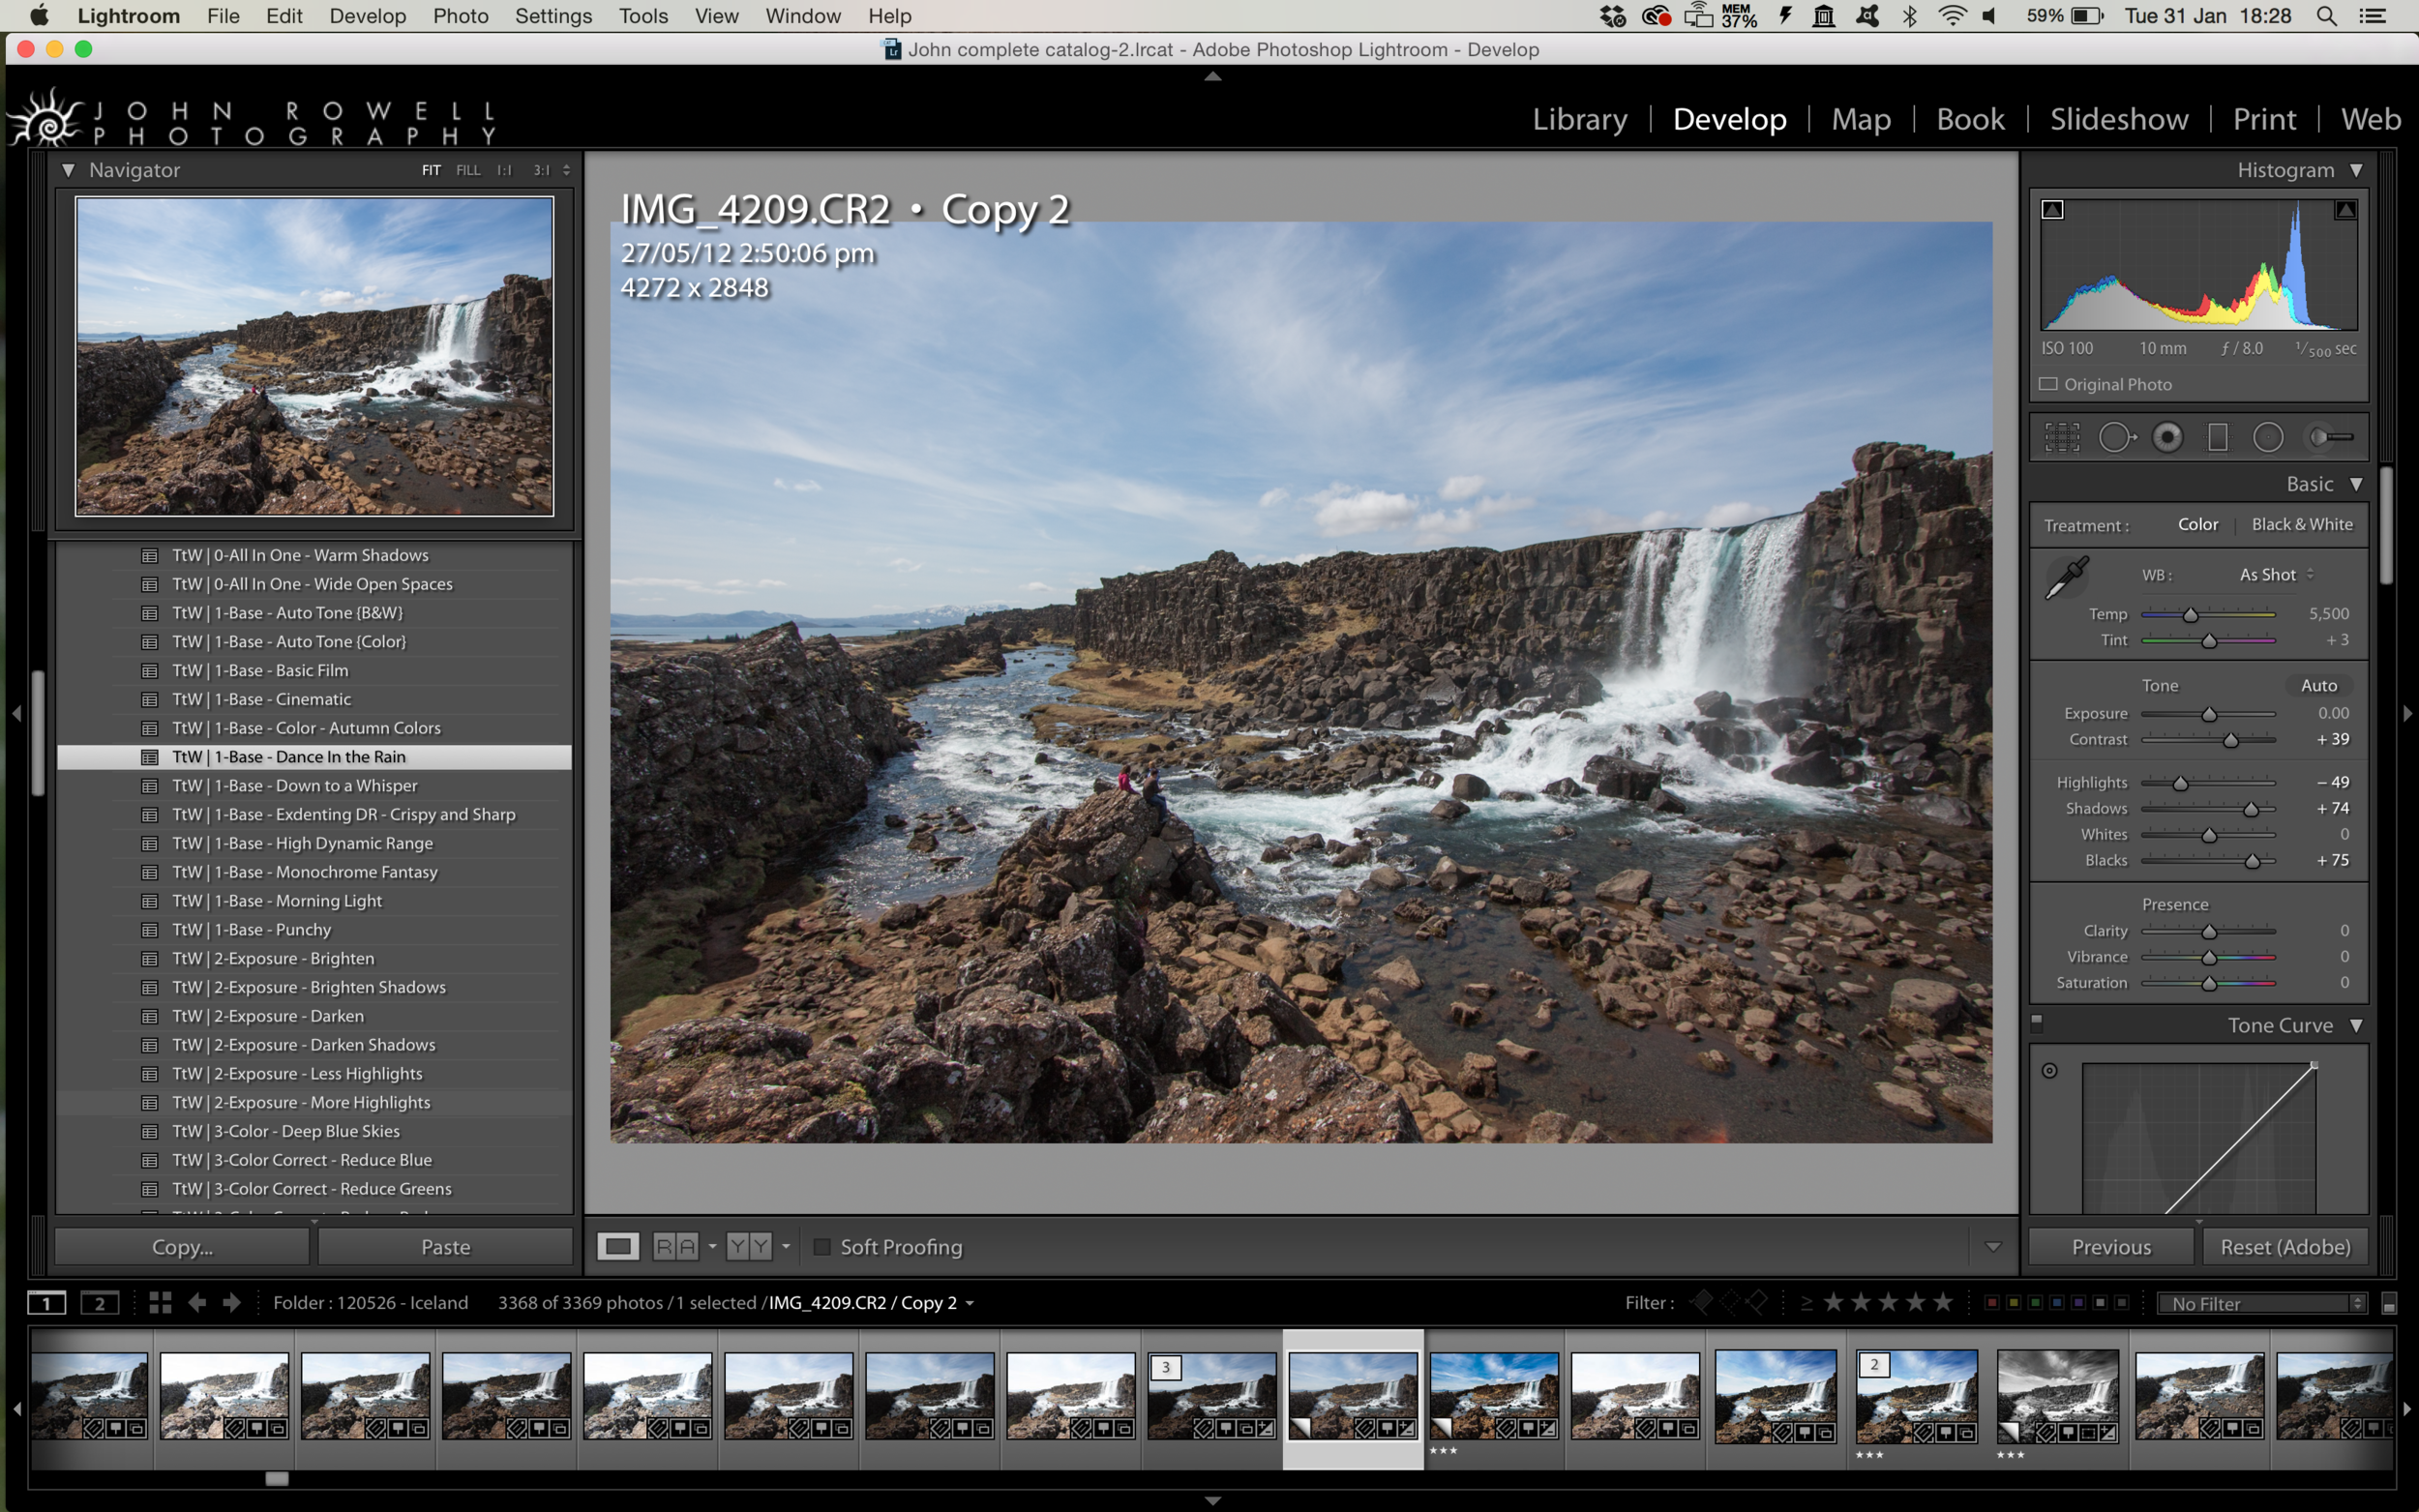Image resolution: width=2419 pixels, height=1512 pixels.
Task: Select the Radial Filter tool
Action: point(2268,437)
